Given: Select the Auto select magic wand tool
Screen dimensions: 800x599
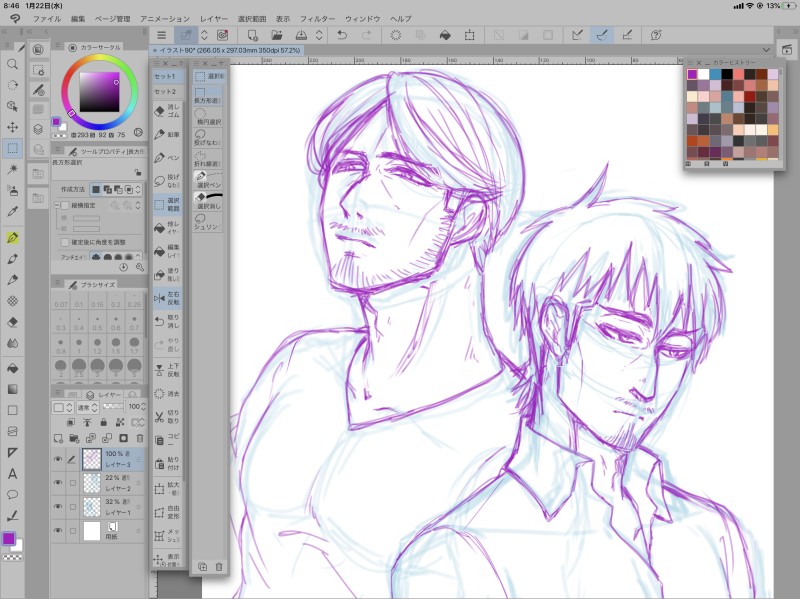Looking at the screenshot, I should pos(13,169).
